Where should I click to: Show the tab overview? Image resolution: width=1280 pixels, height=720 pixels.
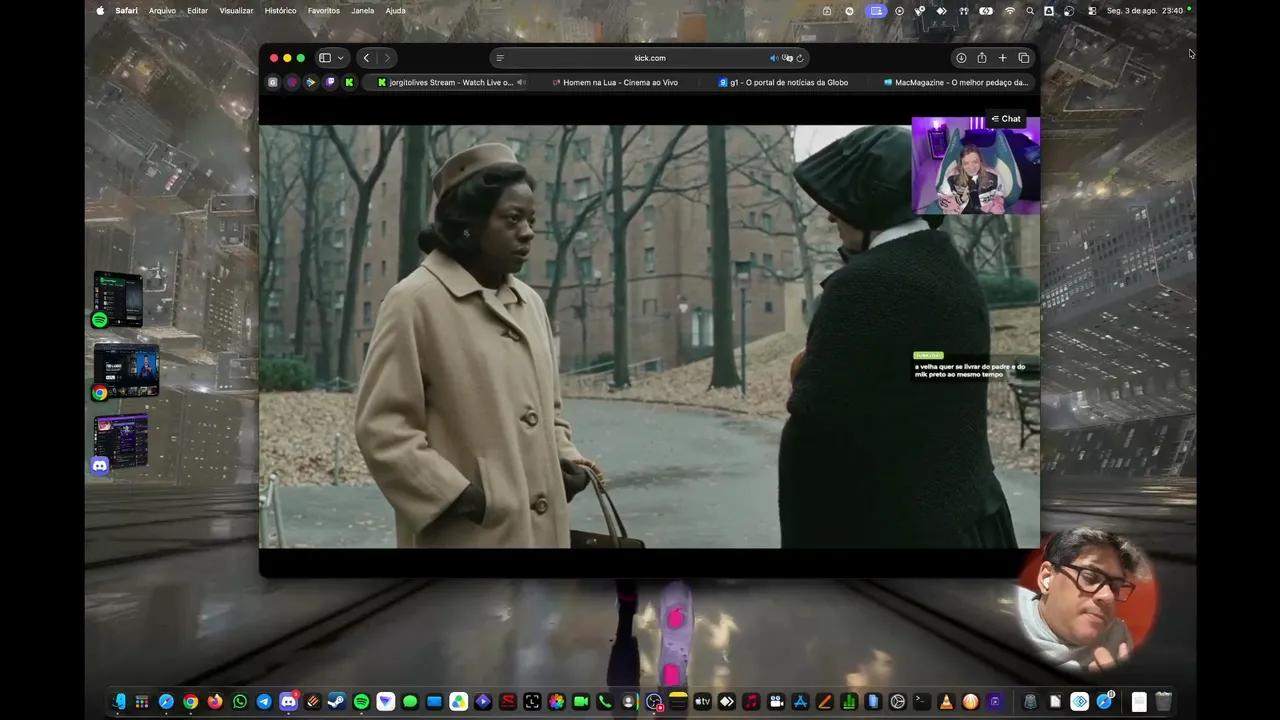click(x=1023, y=58)
